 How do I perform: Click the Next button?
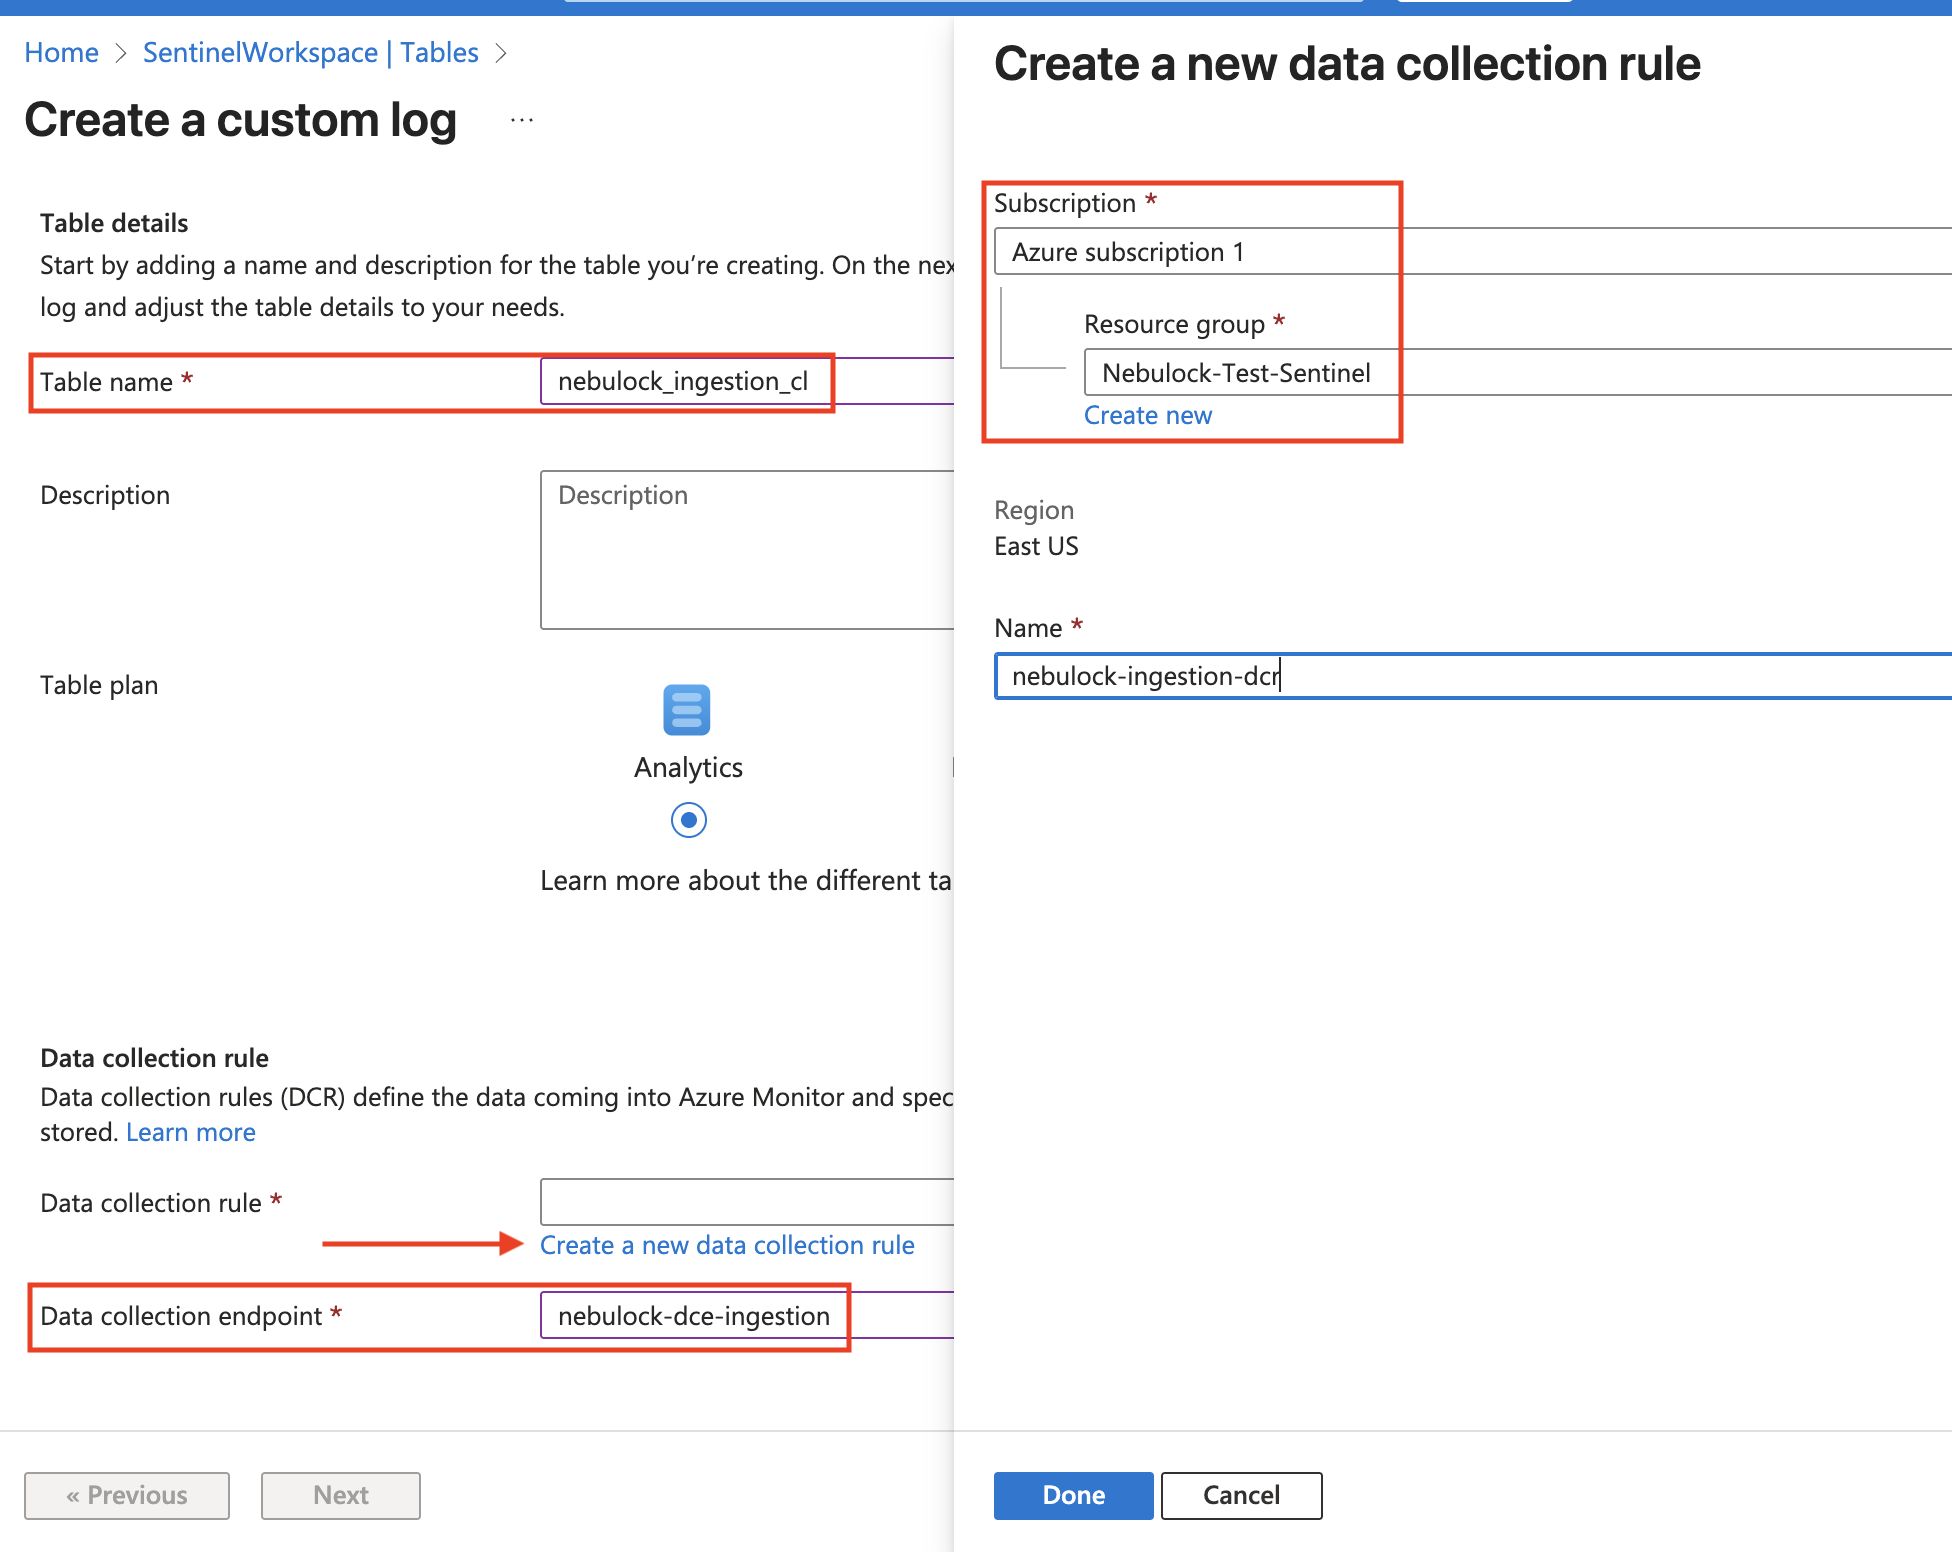341,1495
